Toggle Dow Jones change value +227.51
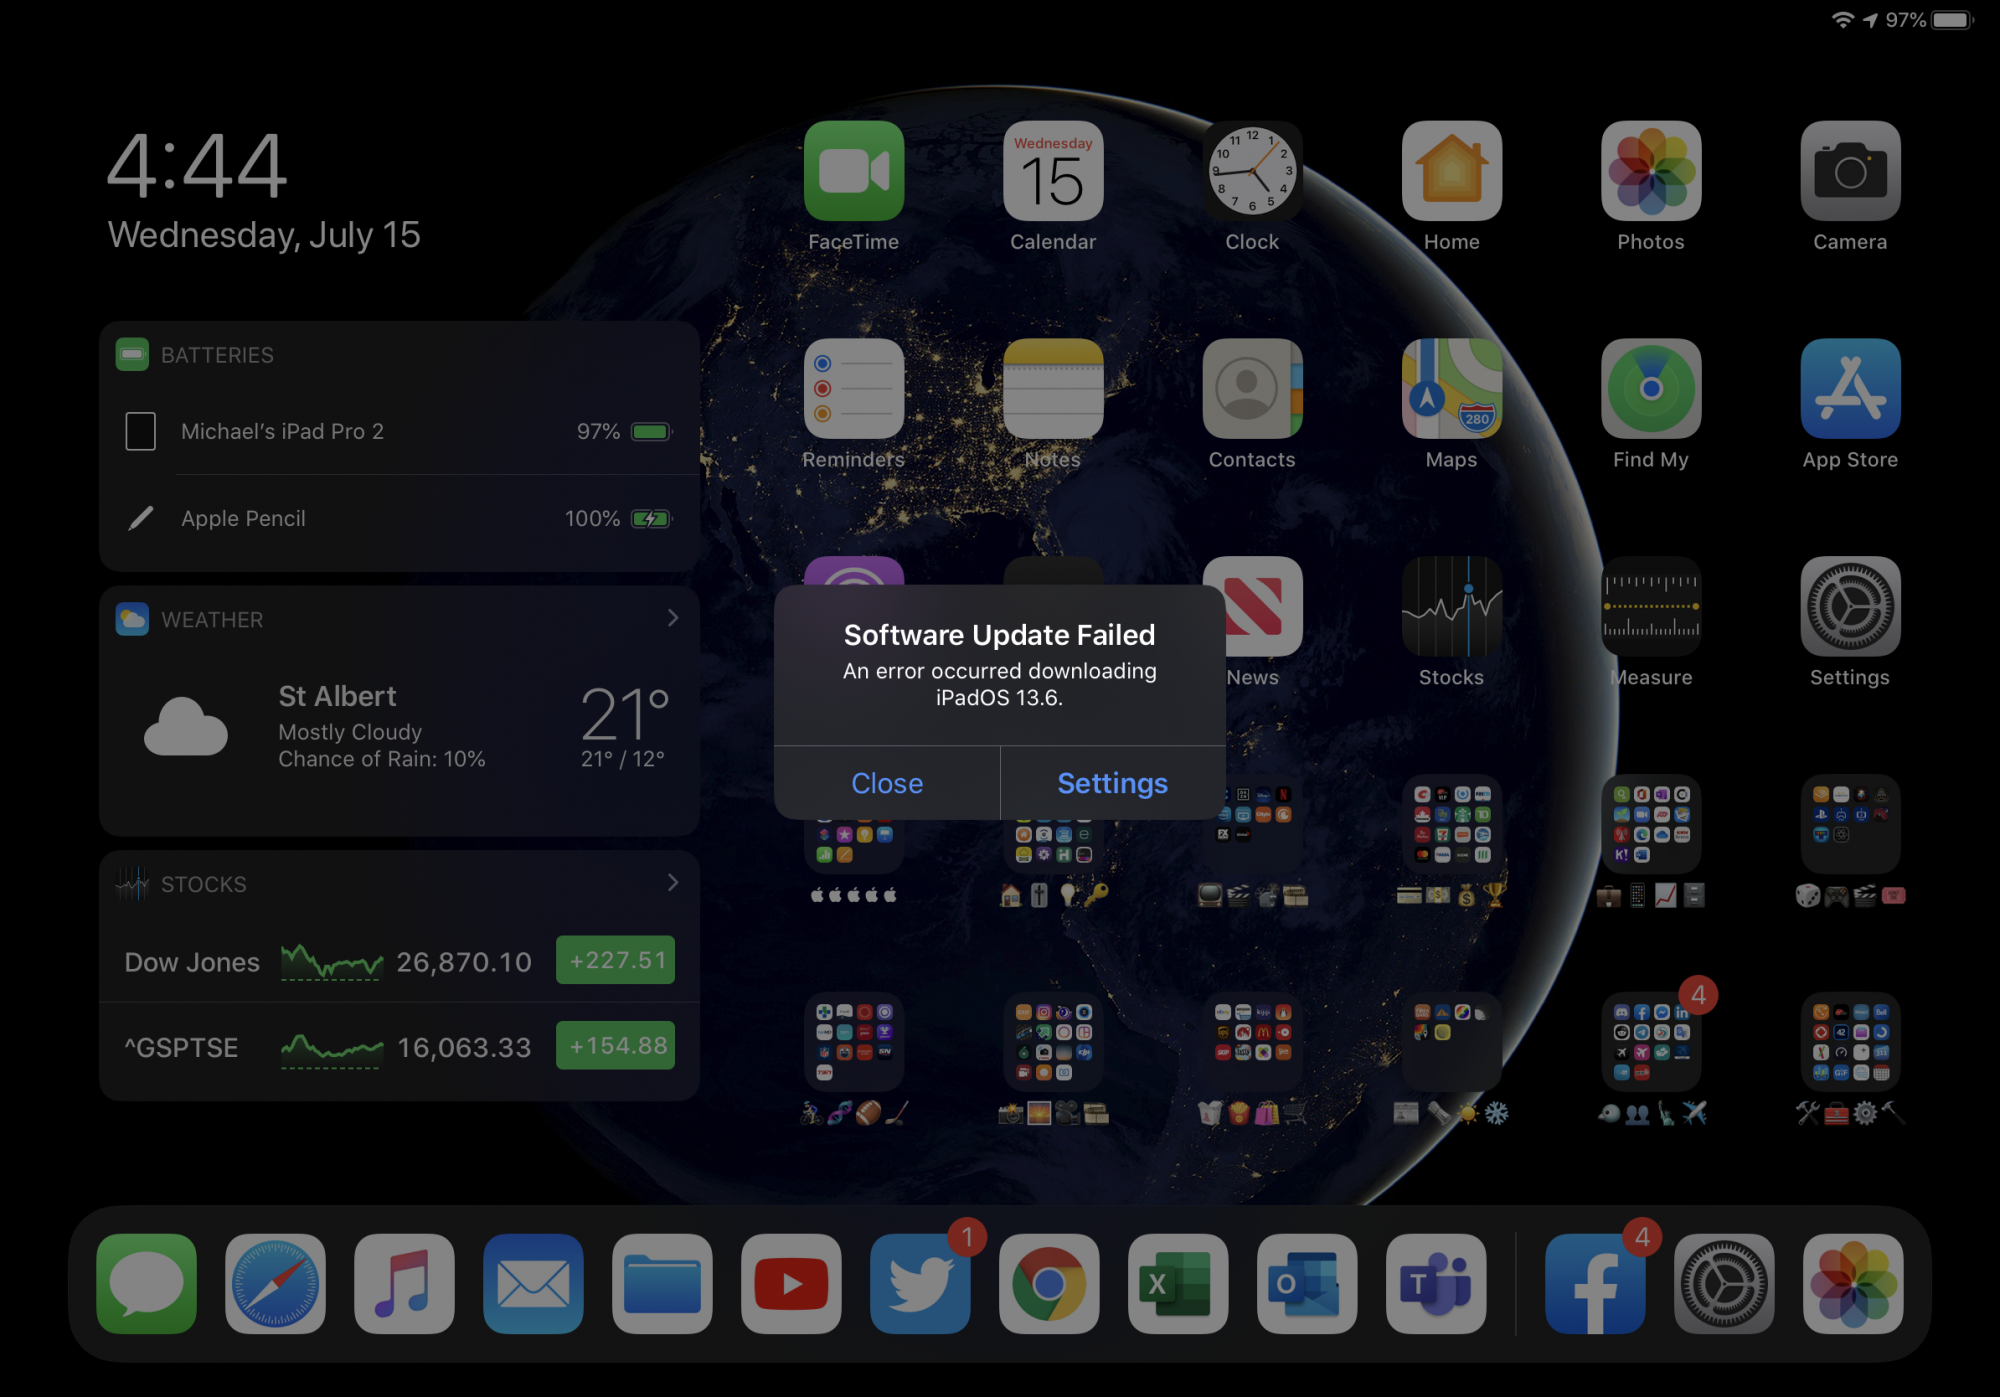 pyautogui.click(x=616, y=961)
